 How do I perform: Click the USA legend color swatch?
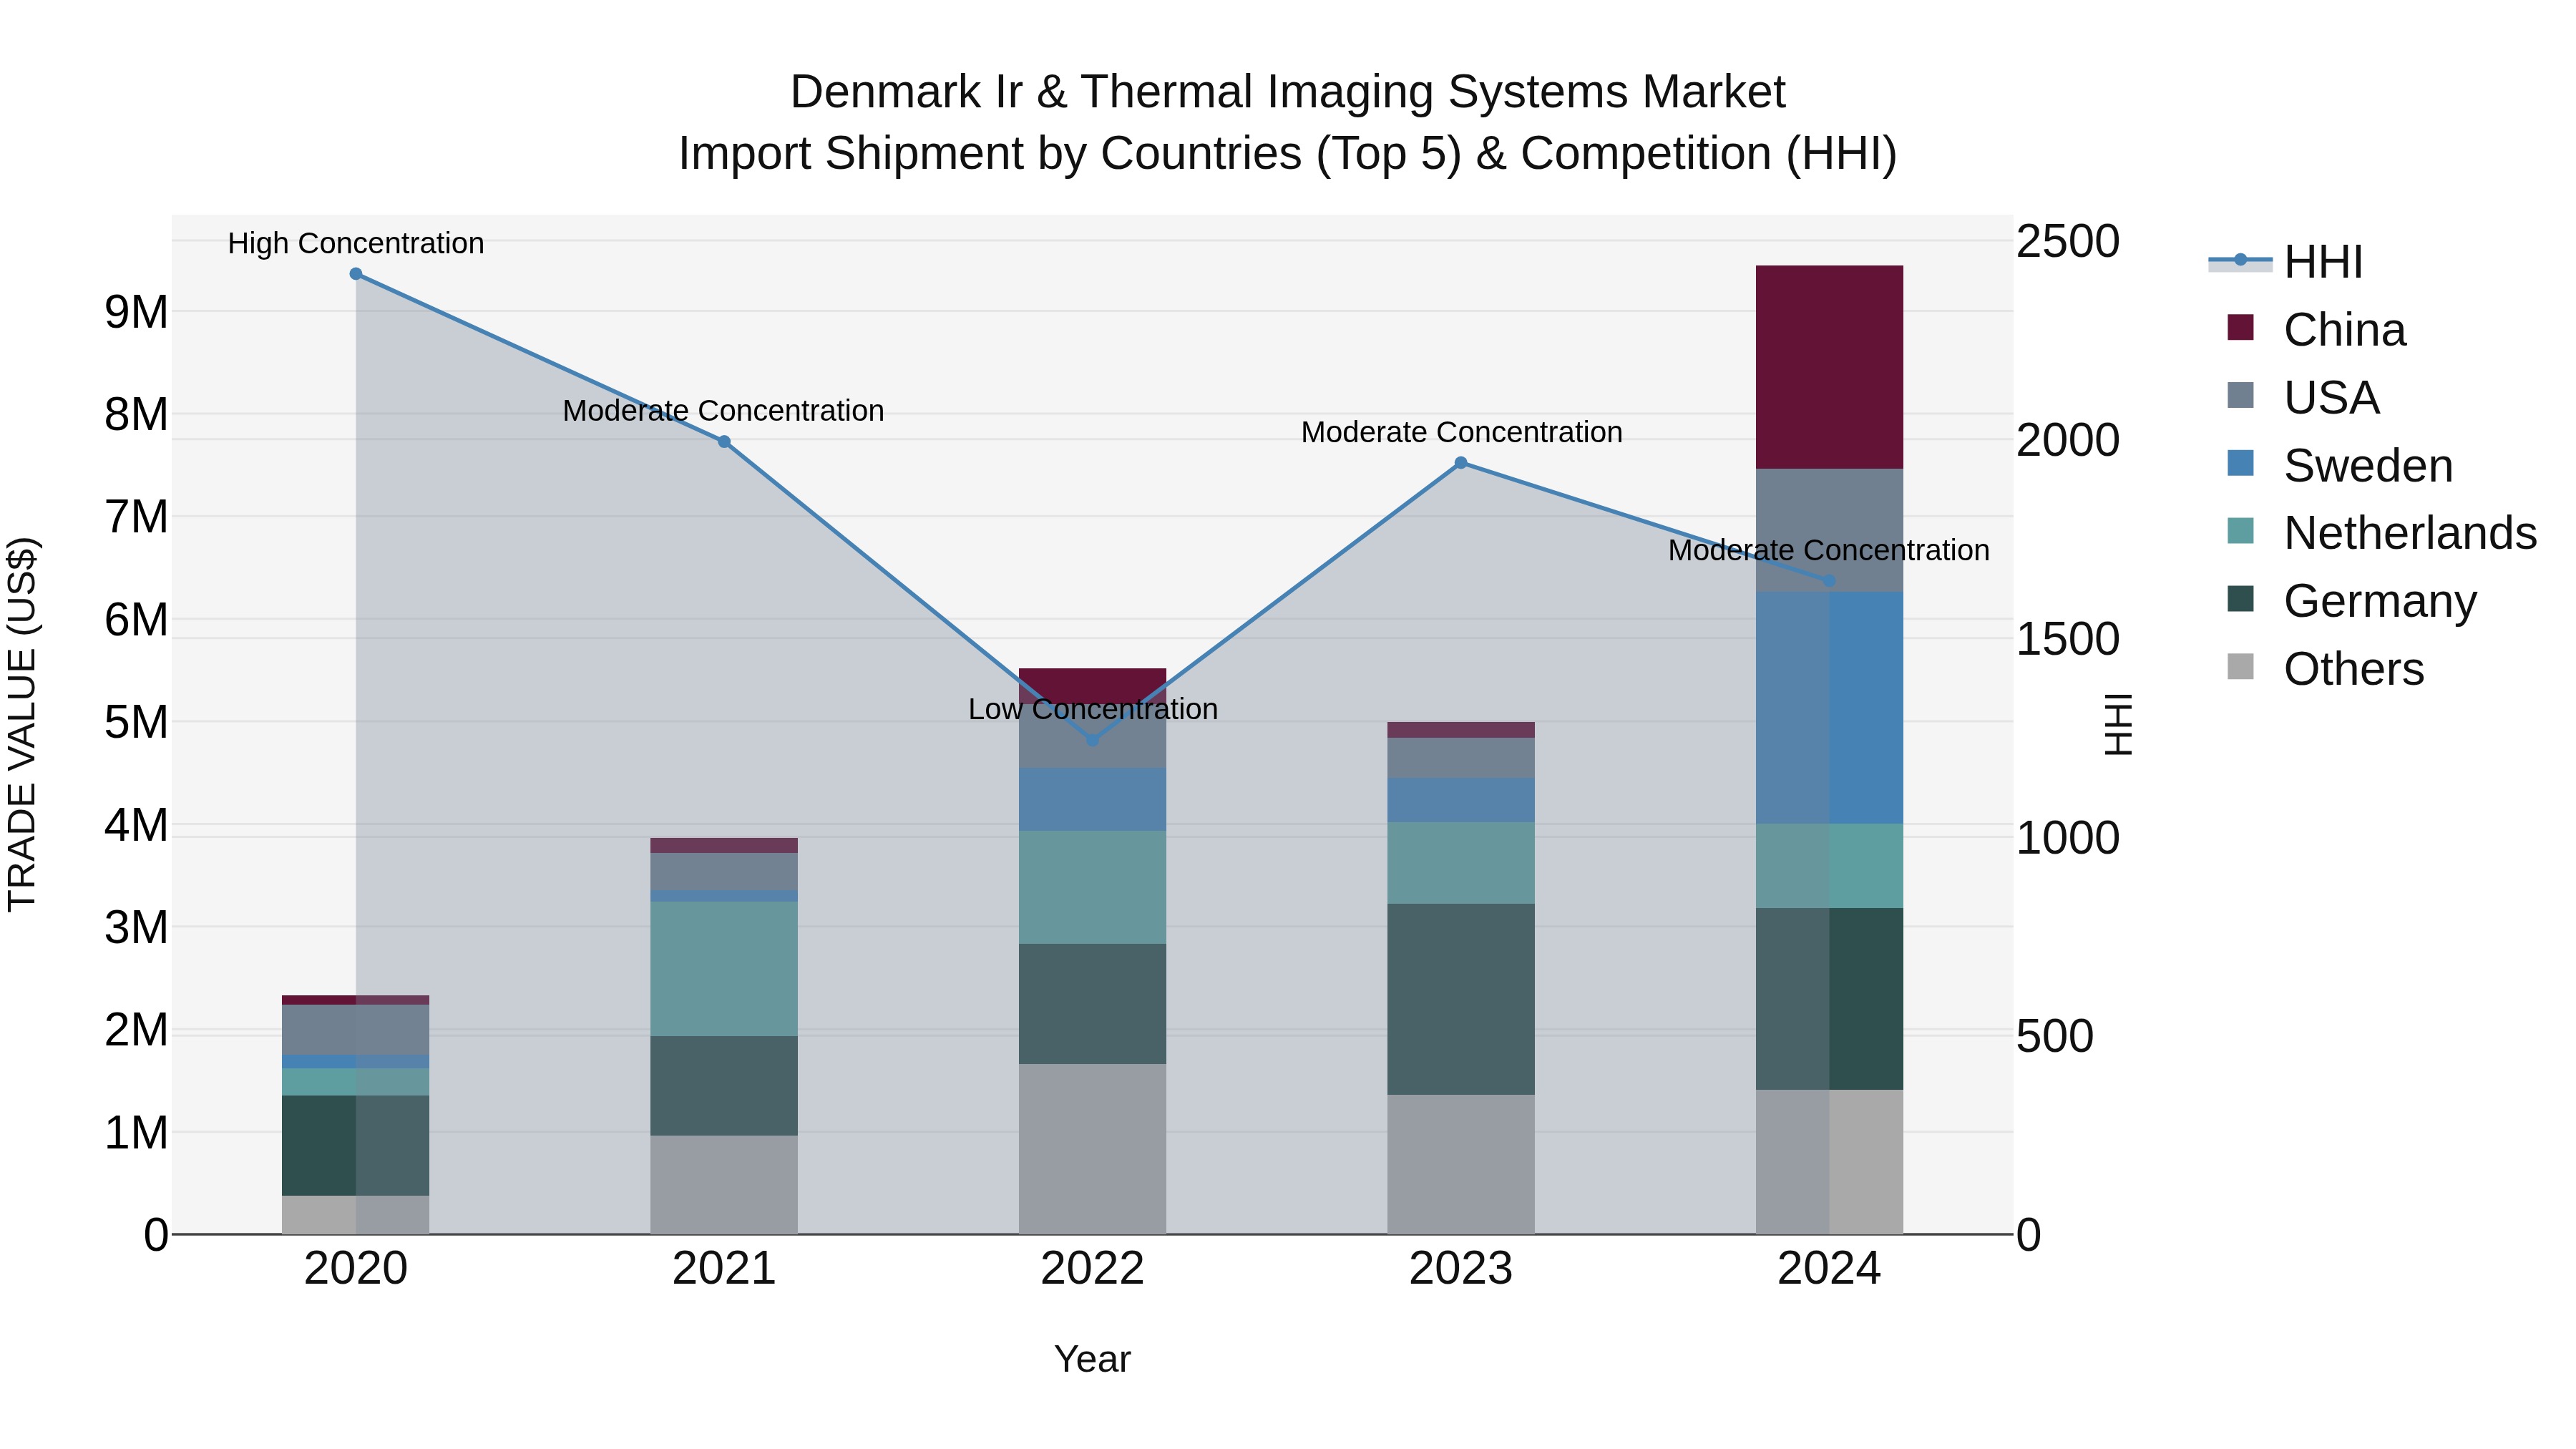(2241, 396)
